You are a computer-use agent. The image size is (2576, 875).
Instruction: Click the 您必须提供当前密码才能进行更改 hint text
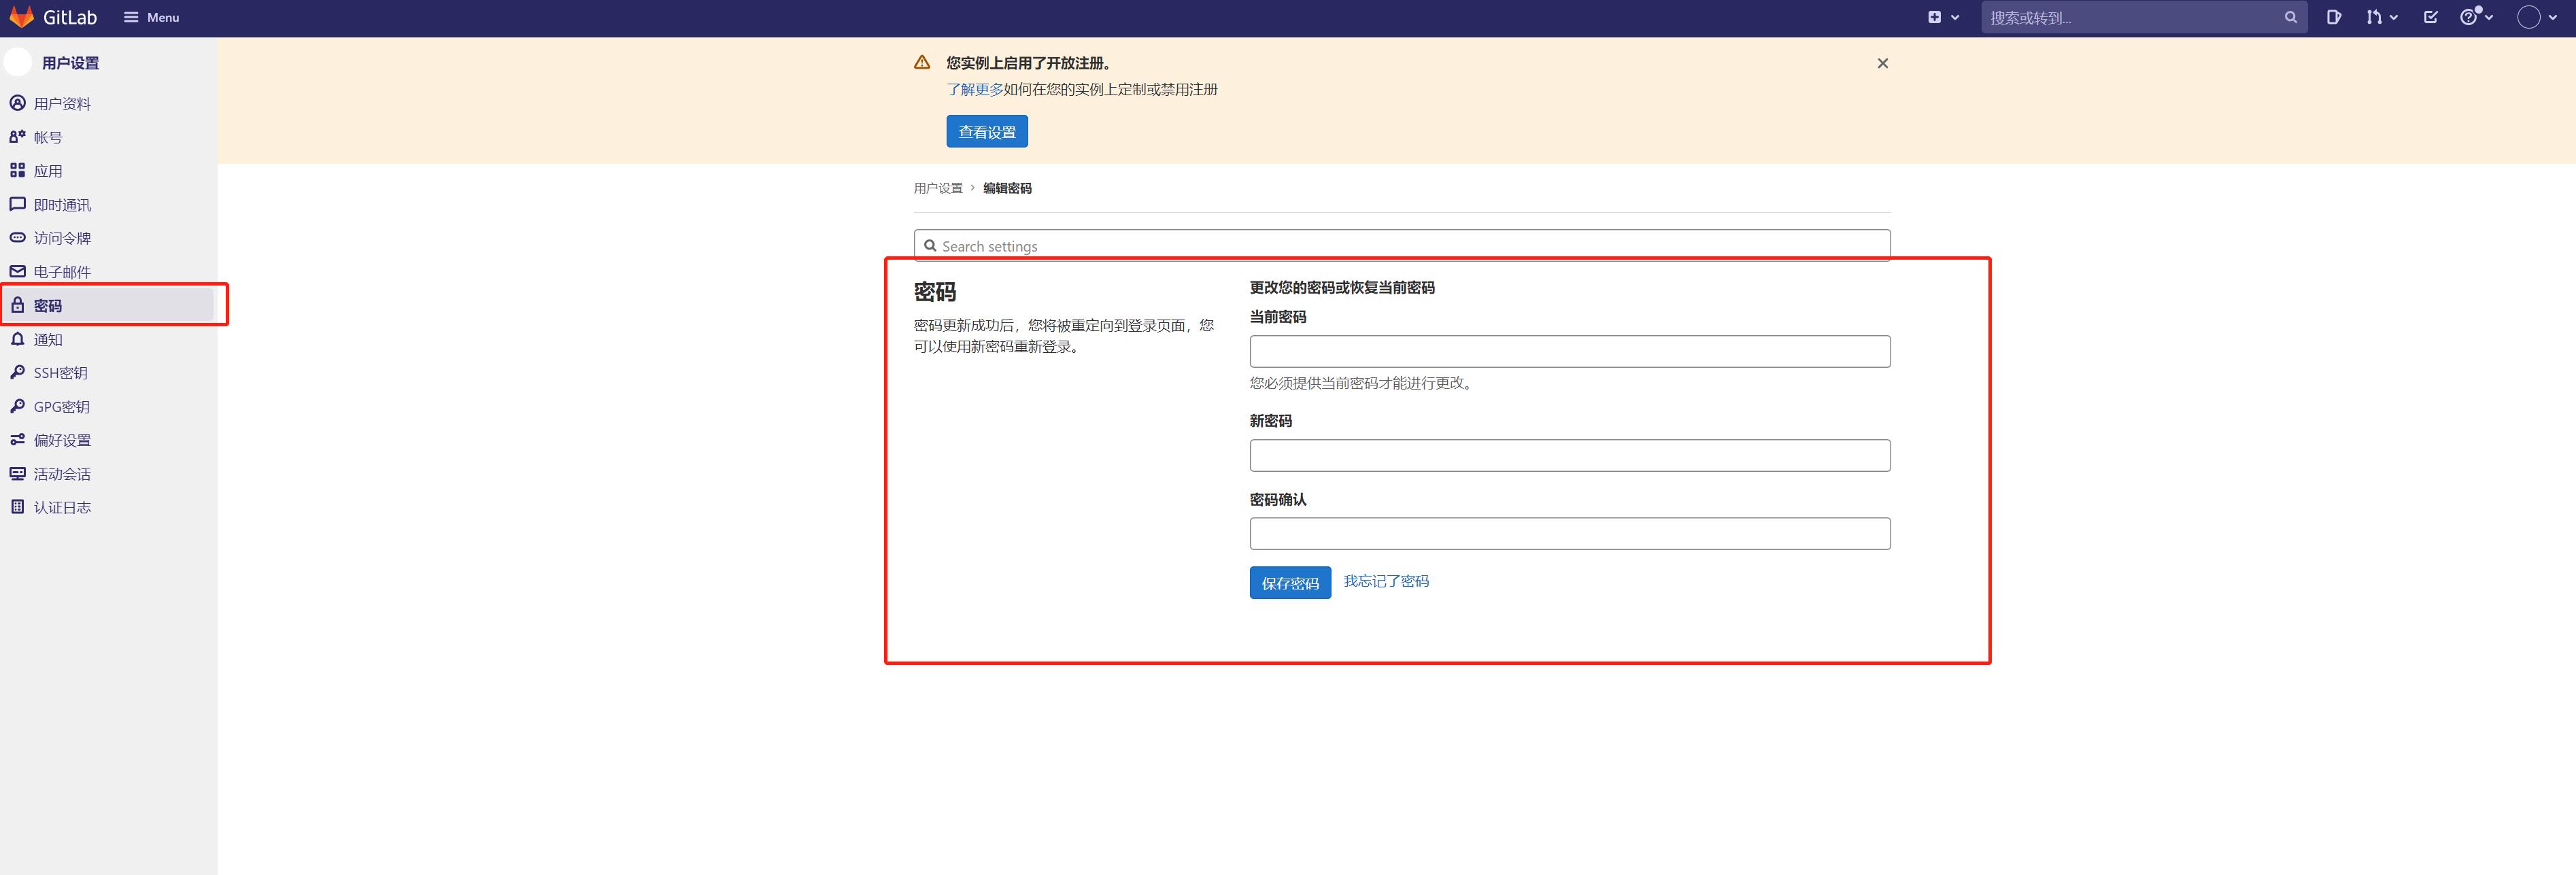click(1362, 383)
